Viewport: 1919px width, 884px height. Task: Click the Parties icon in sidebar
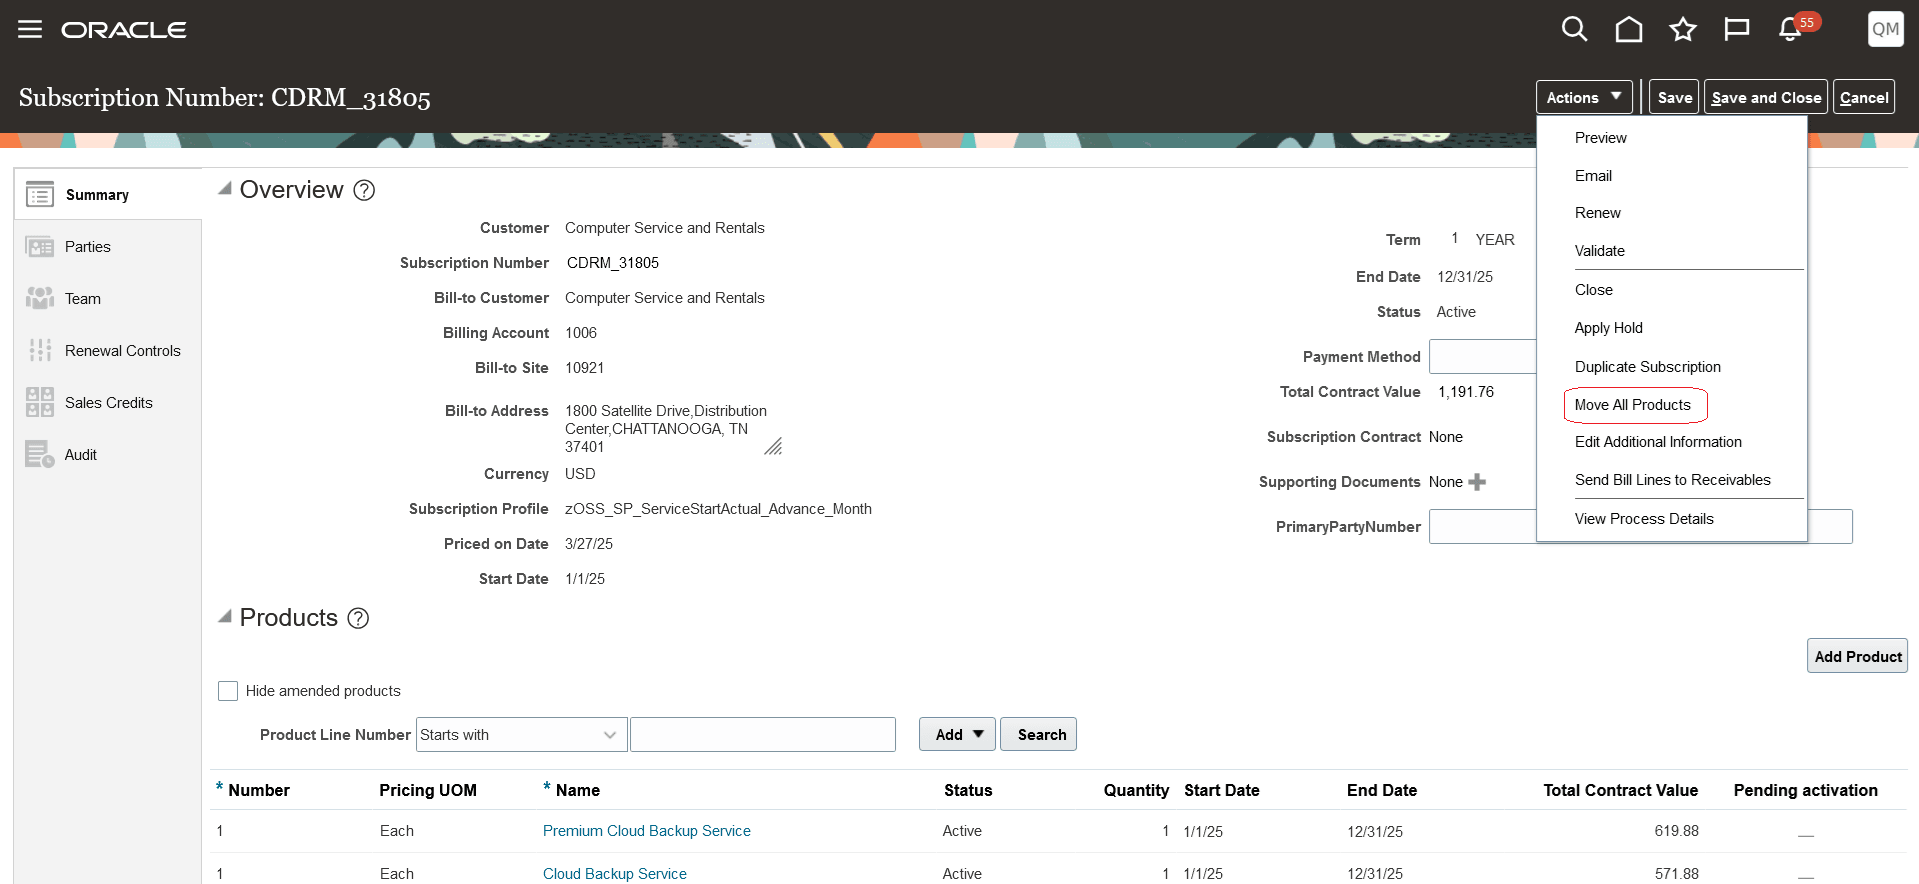40,247
